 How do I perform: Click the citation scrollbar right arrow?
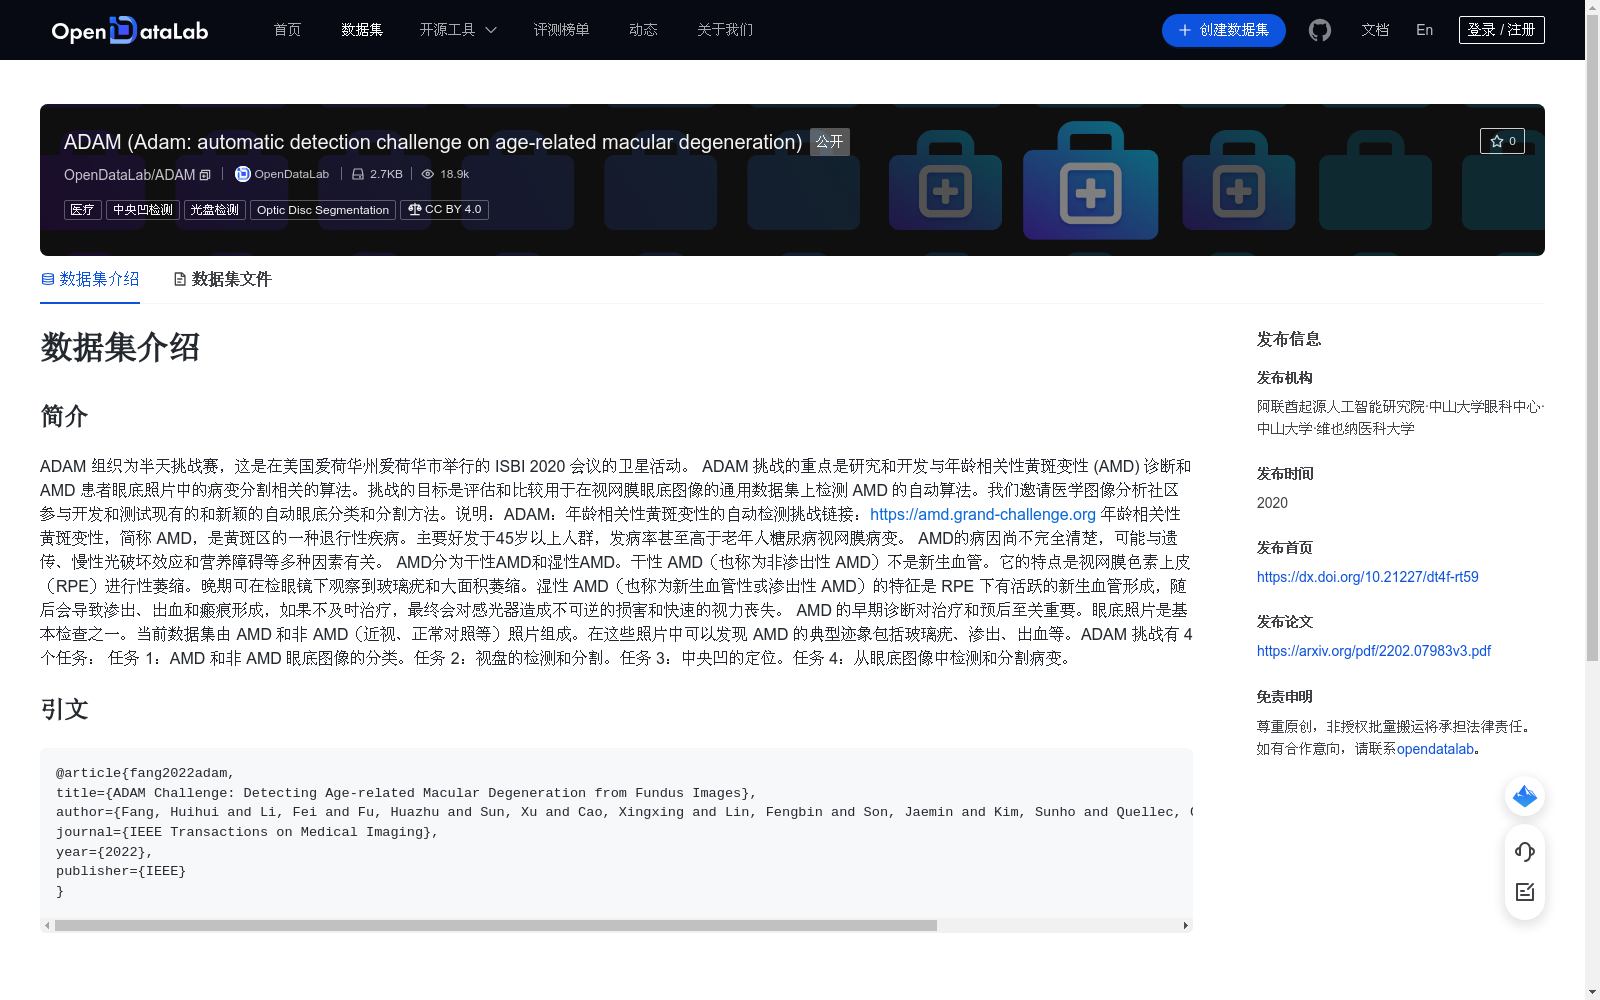1186,926
